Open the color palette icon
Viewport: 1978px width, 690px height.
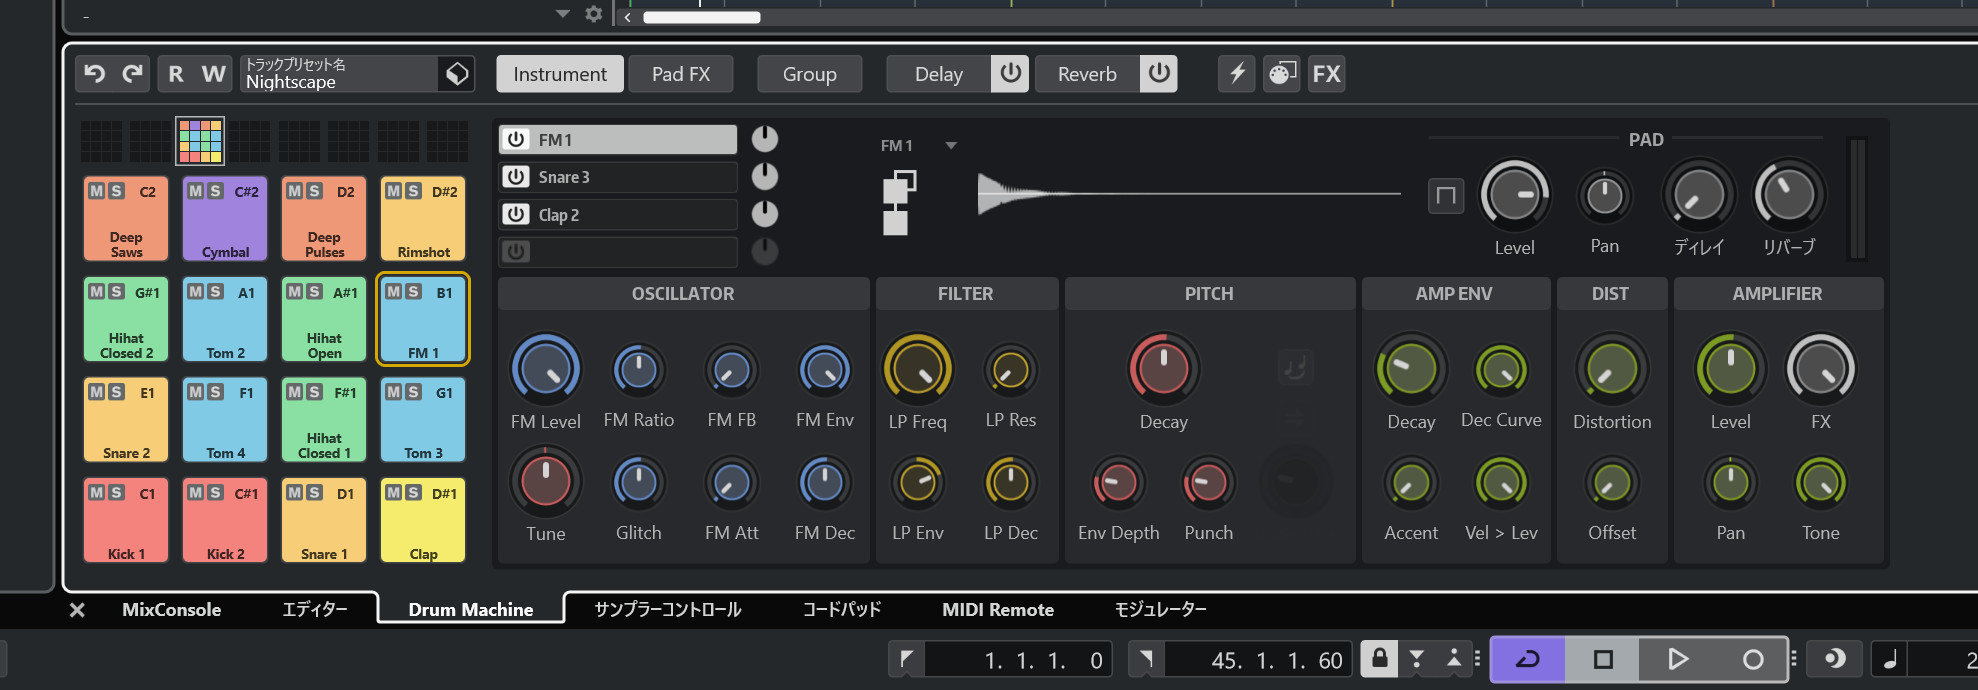(x=1282, y=74)
